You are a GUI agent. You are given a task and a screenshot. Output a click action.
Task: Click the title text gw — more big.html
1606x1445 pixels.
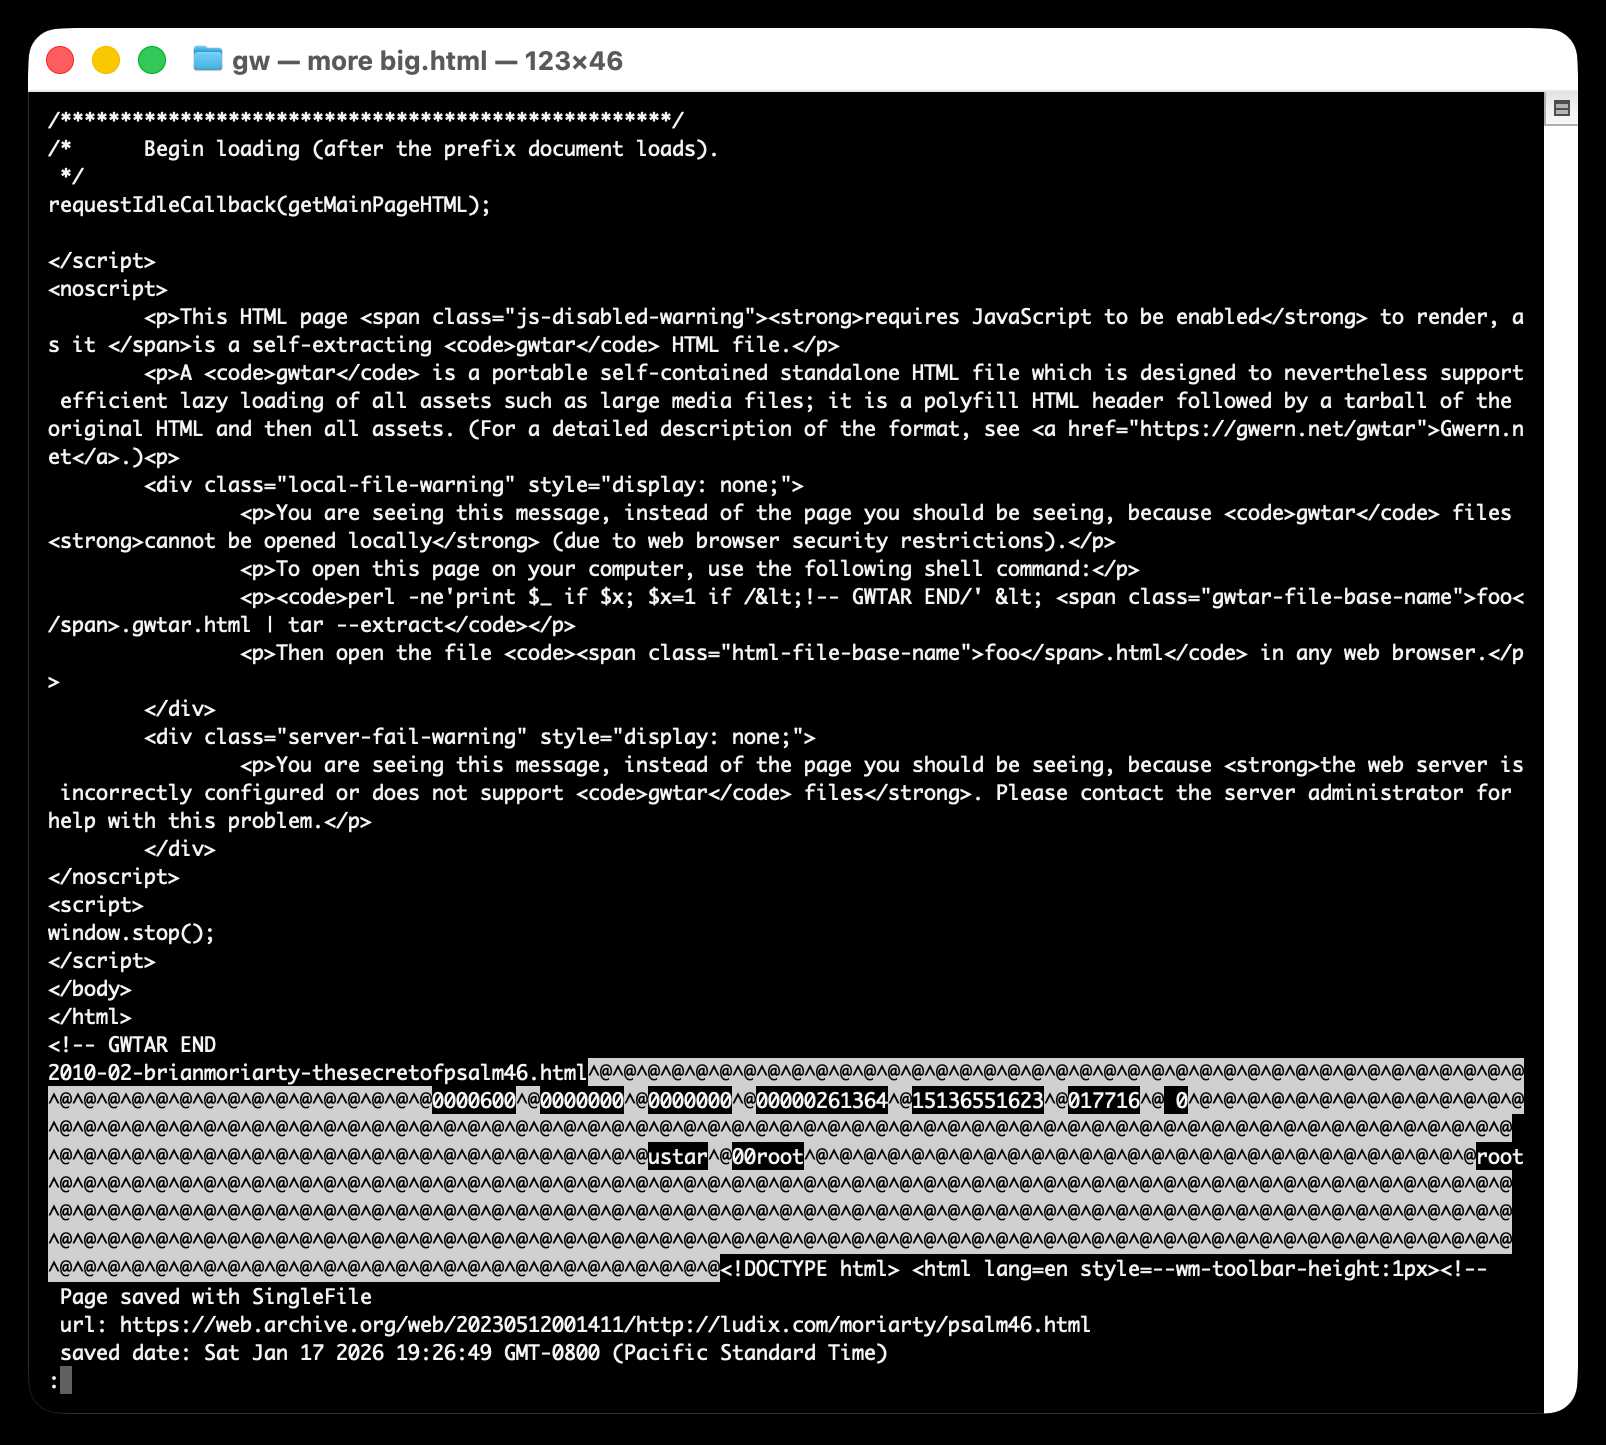click(x=360, y=61)
